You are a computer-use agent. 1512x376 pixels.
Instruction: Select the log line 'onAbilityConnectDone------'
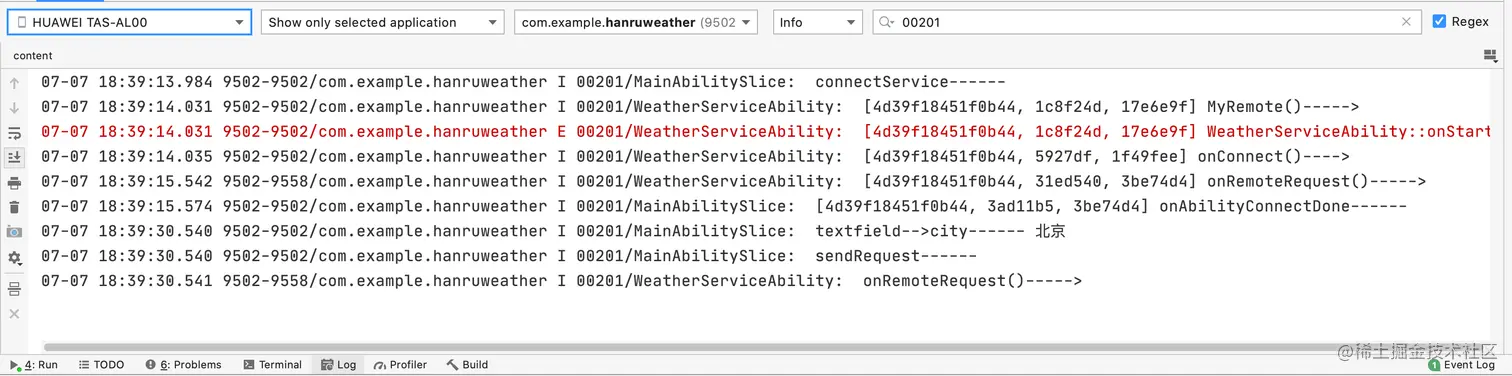724,206
